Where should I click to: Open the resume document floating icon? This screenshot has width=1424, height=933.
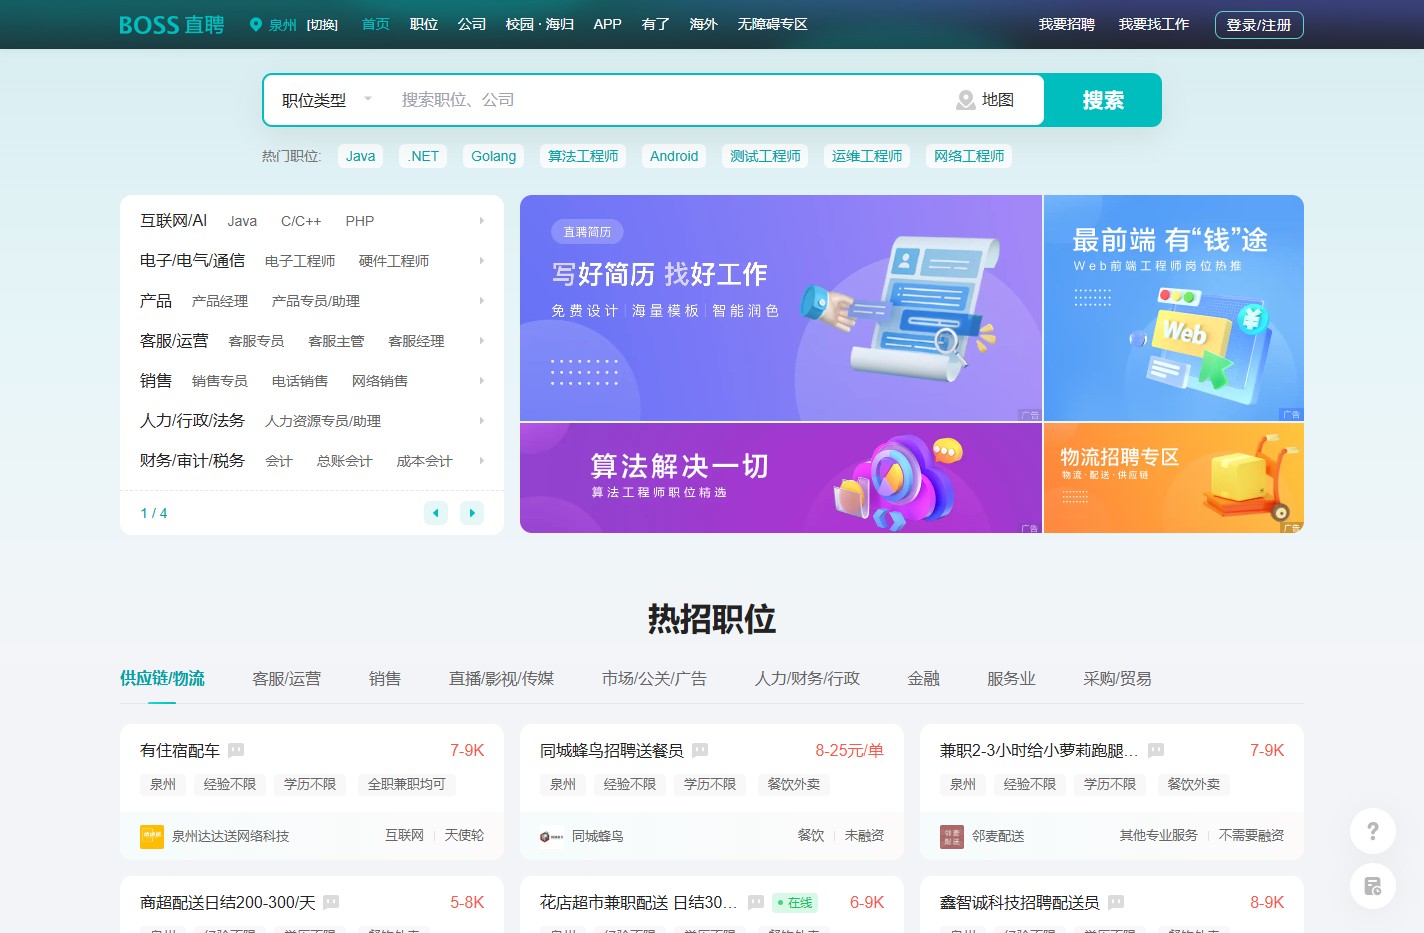tap(1373, 886)
